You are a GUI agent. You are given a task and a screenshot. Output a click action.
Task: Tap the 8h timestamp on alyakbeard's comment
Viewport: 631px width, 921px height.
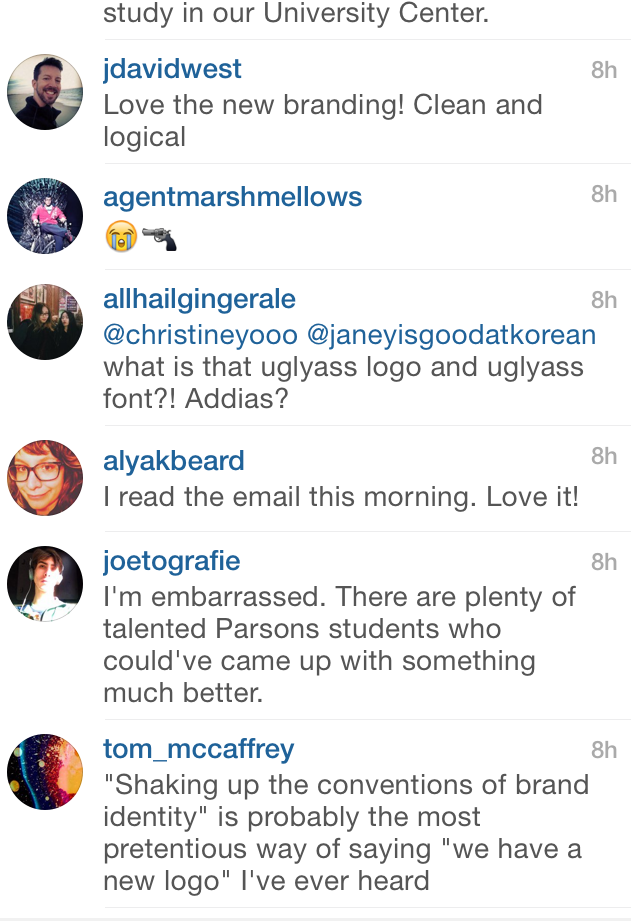pos(604,456)
